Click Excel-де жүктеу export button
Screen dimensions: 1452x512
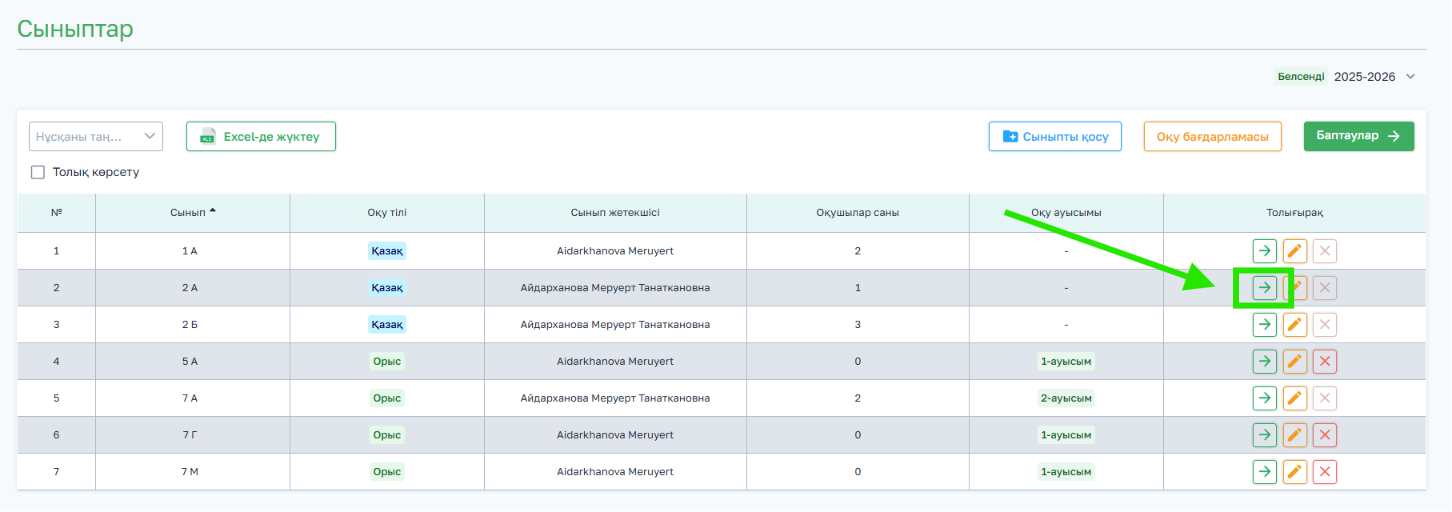261,137
